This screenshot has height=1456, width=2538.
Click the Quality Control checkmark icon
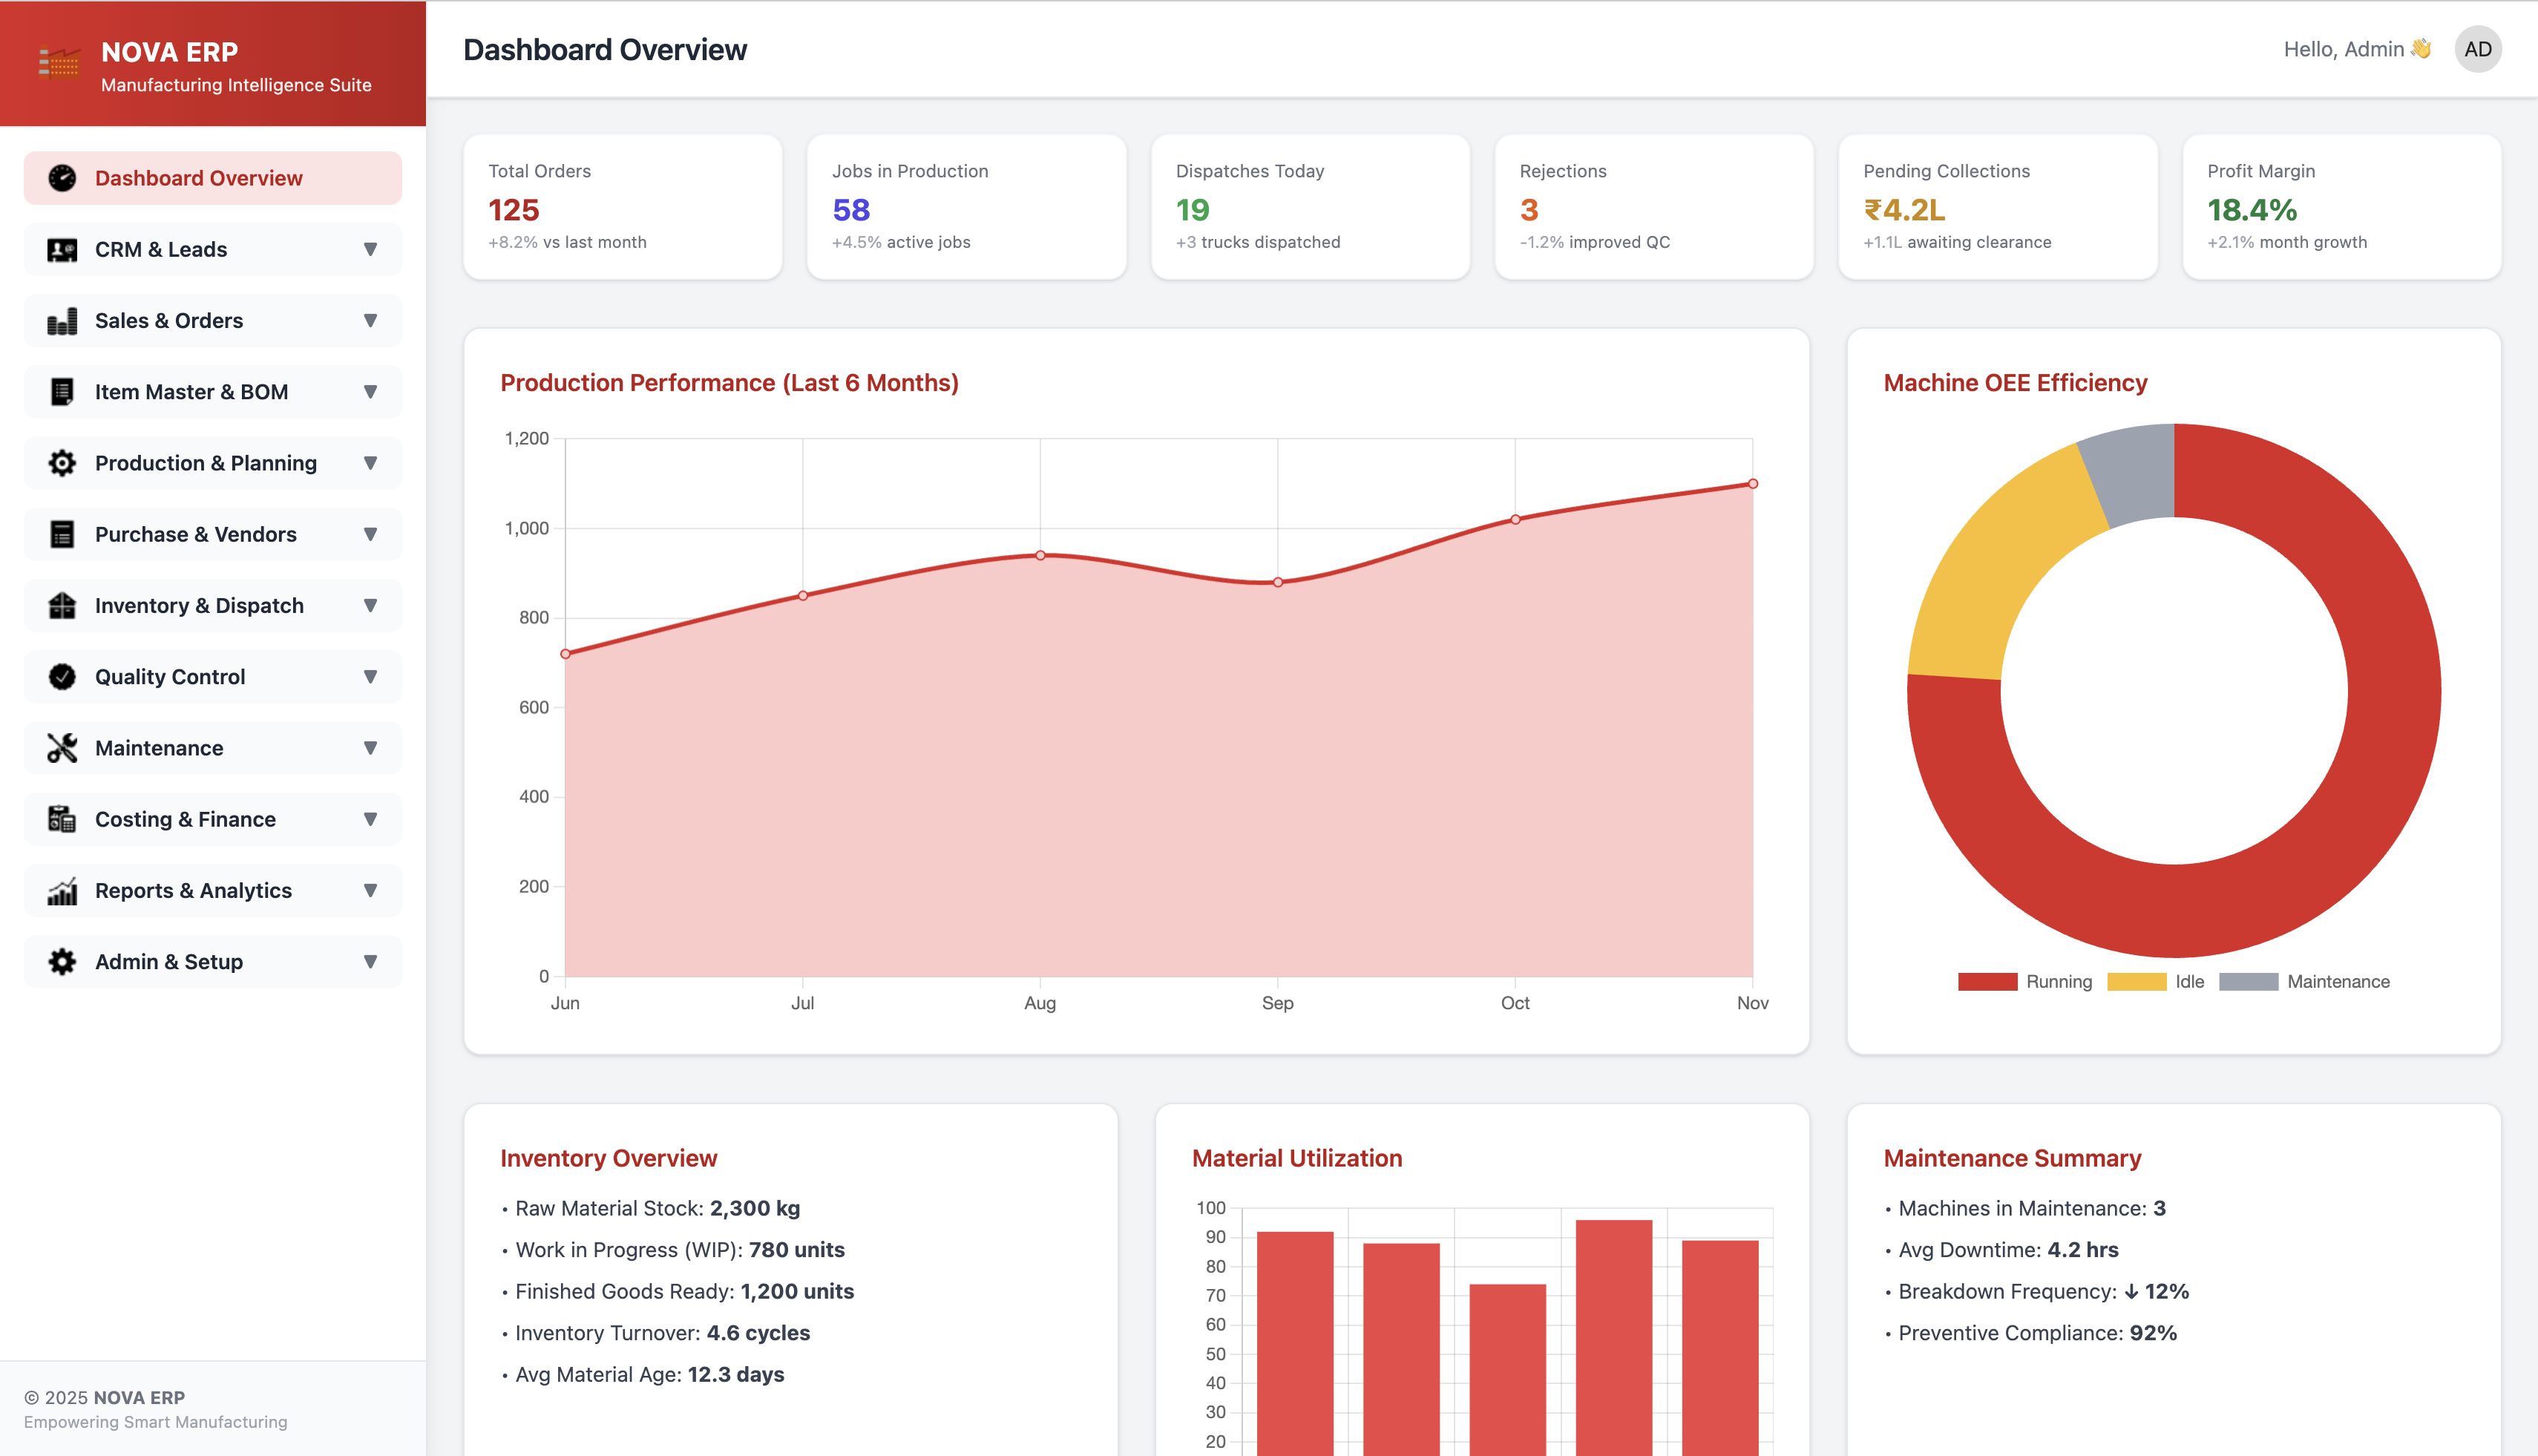(62, 677)
